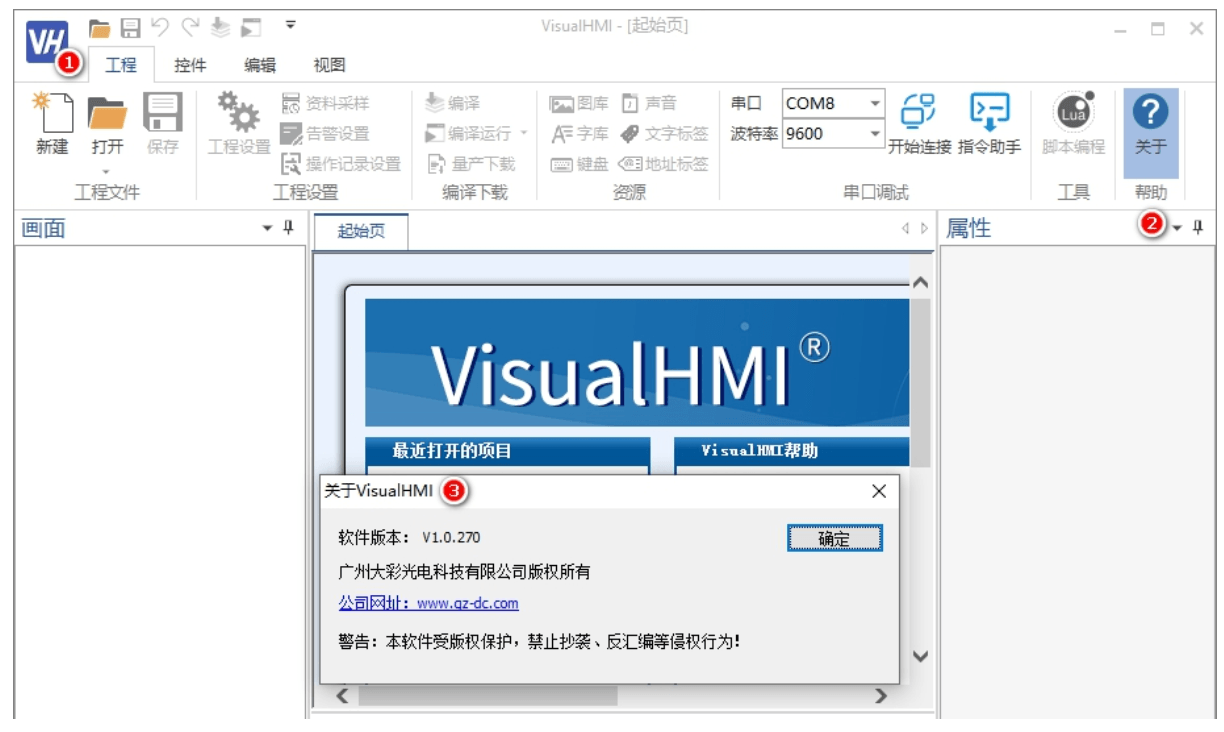Expand the COM8 serial port dropdown
Viewport: 1224px width, 732px height.
pos(875,103)
